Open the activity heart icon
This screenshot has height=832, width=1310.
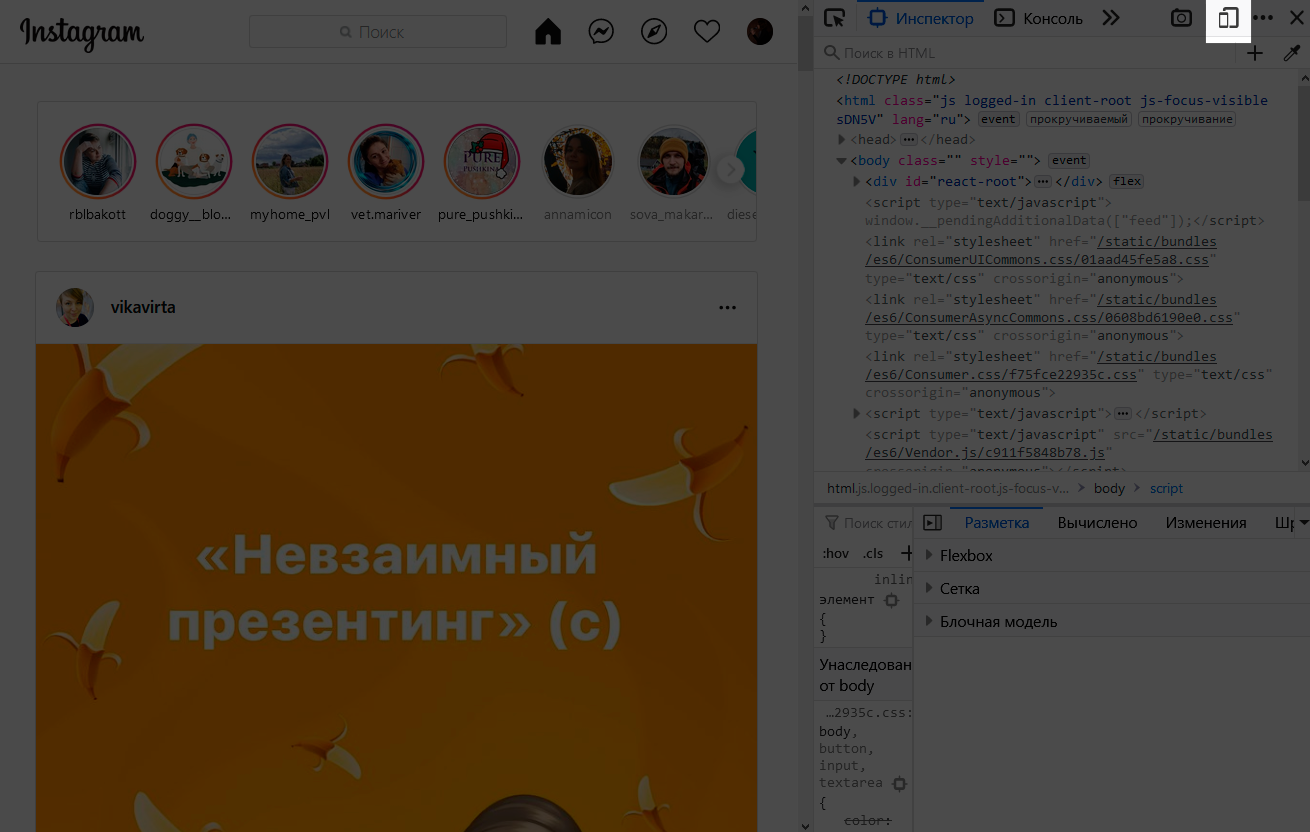click(707, 32)
